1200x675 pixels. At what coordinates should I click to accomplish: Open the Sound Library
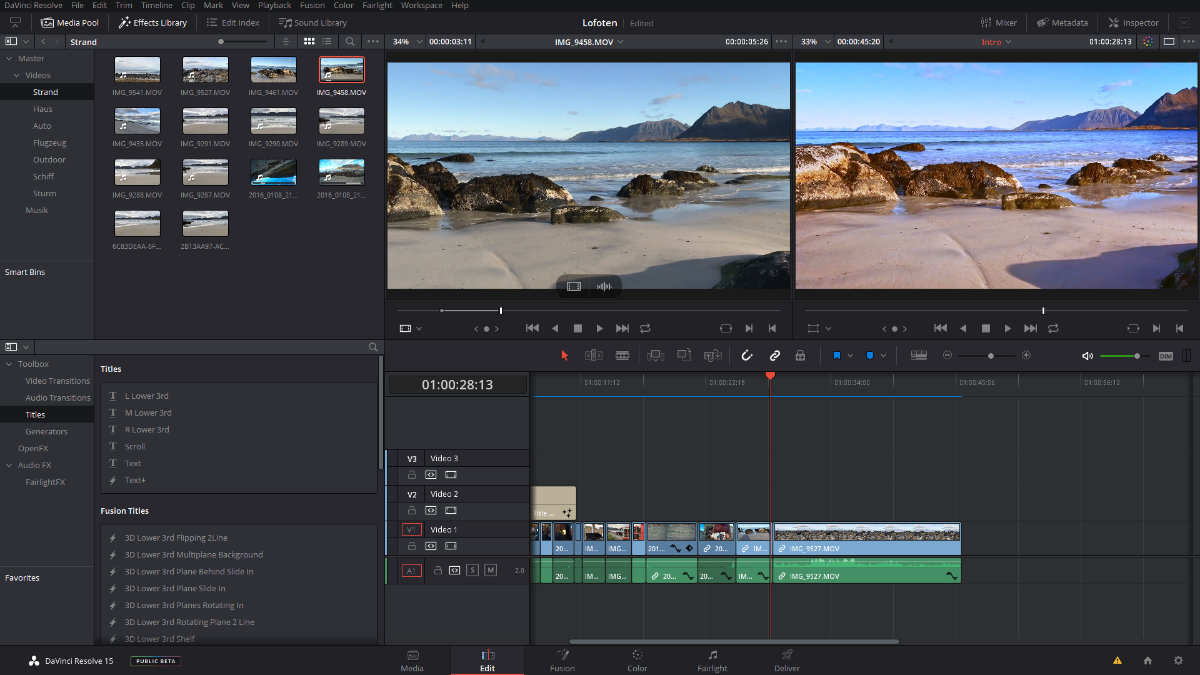coord(313,21)
